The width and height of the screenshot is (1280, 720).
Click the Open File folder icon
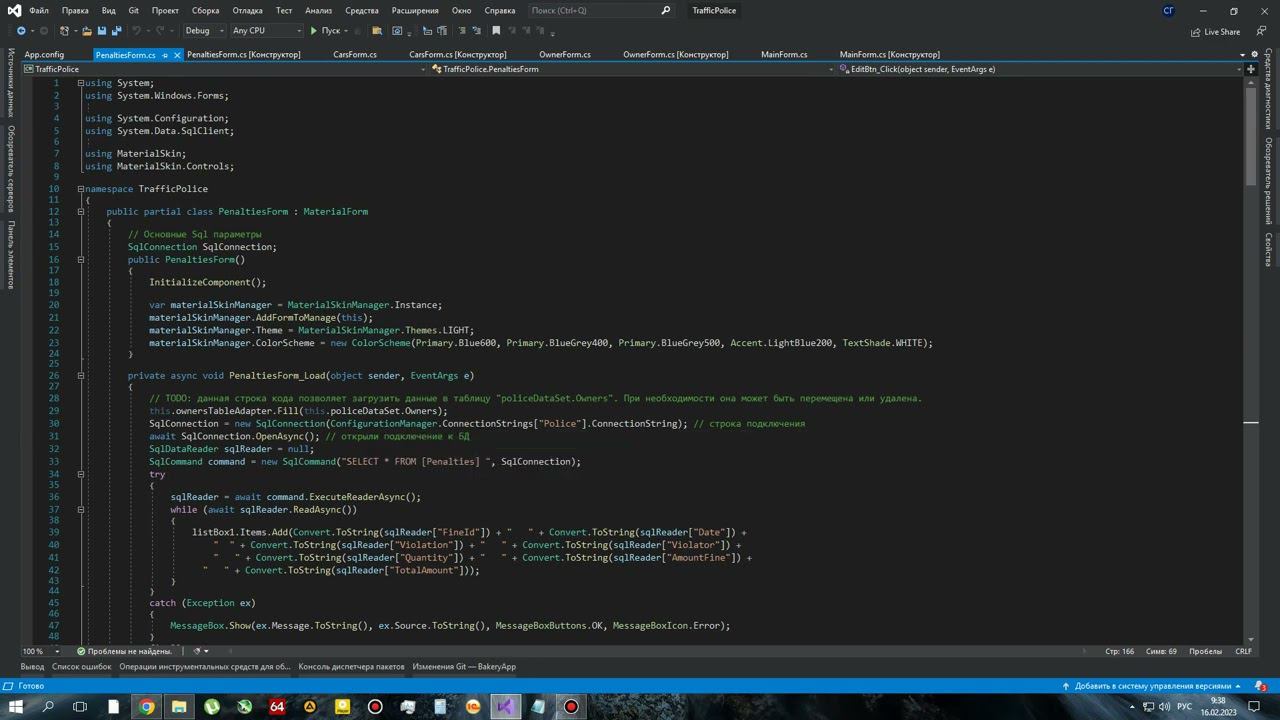pos(87,31)
